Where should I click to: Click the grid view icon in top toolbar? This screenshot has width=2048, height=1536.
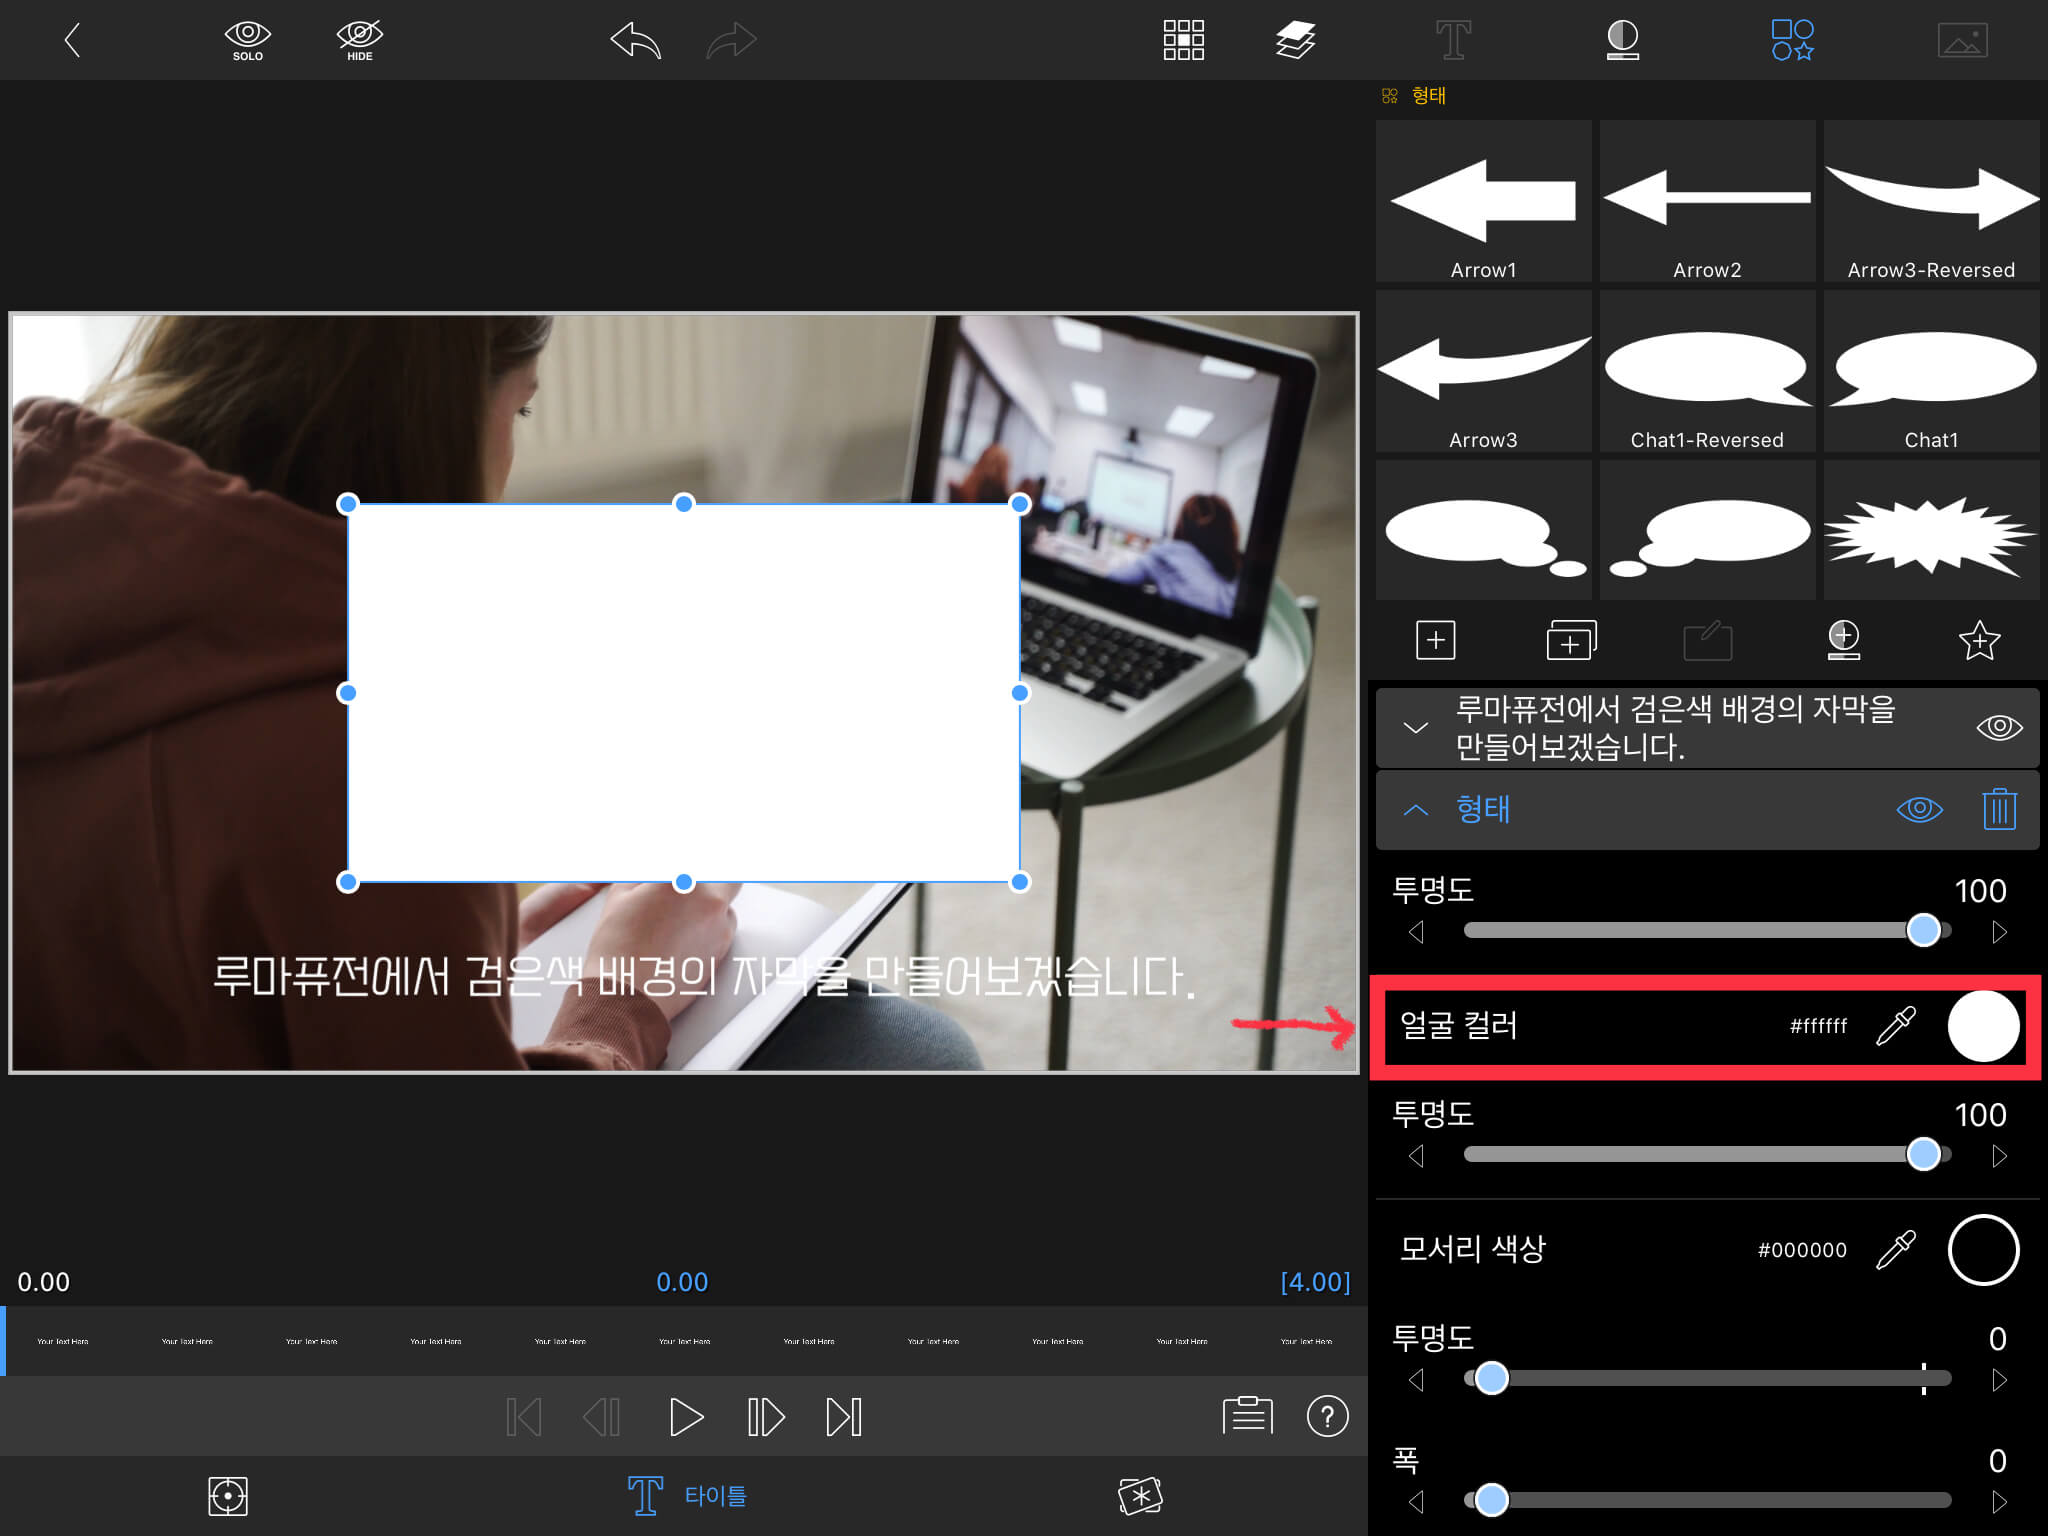[x=1183, y=41]
